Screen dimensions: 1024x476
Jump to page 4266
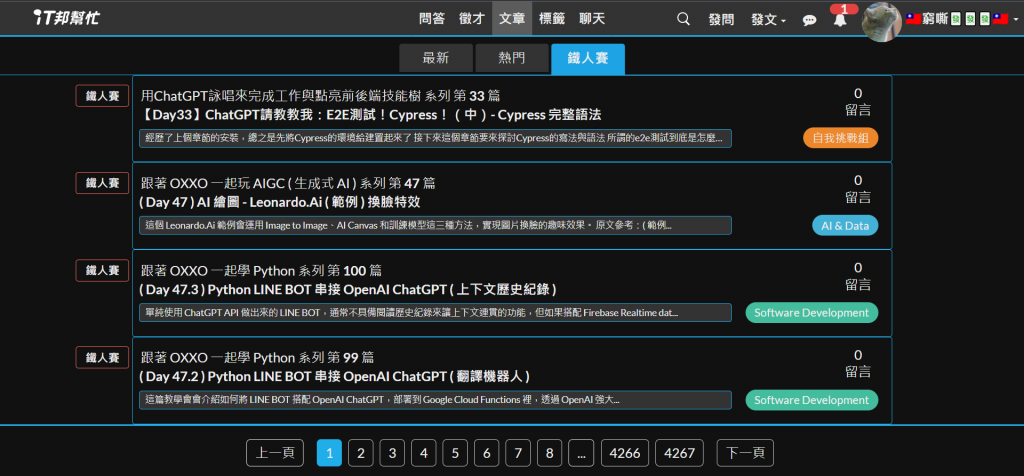pos(625,453)
